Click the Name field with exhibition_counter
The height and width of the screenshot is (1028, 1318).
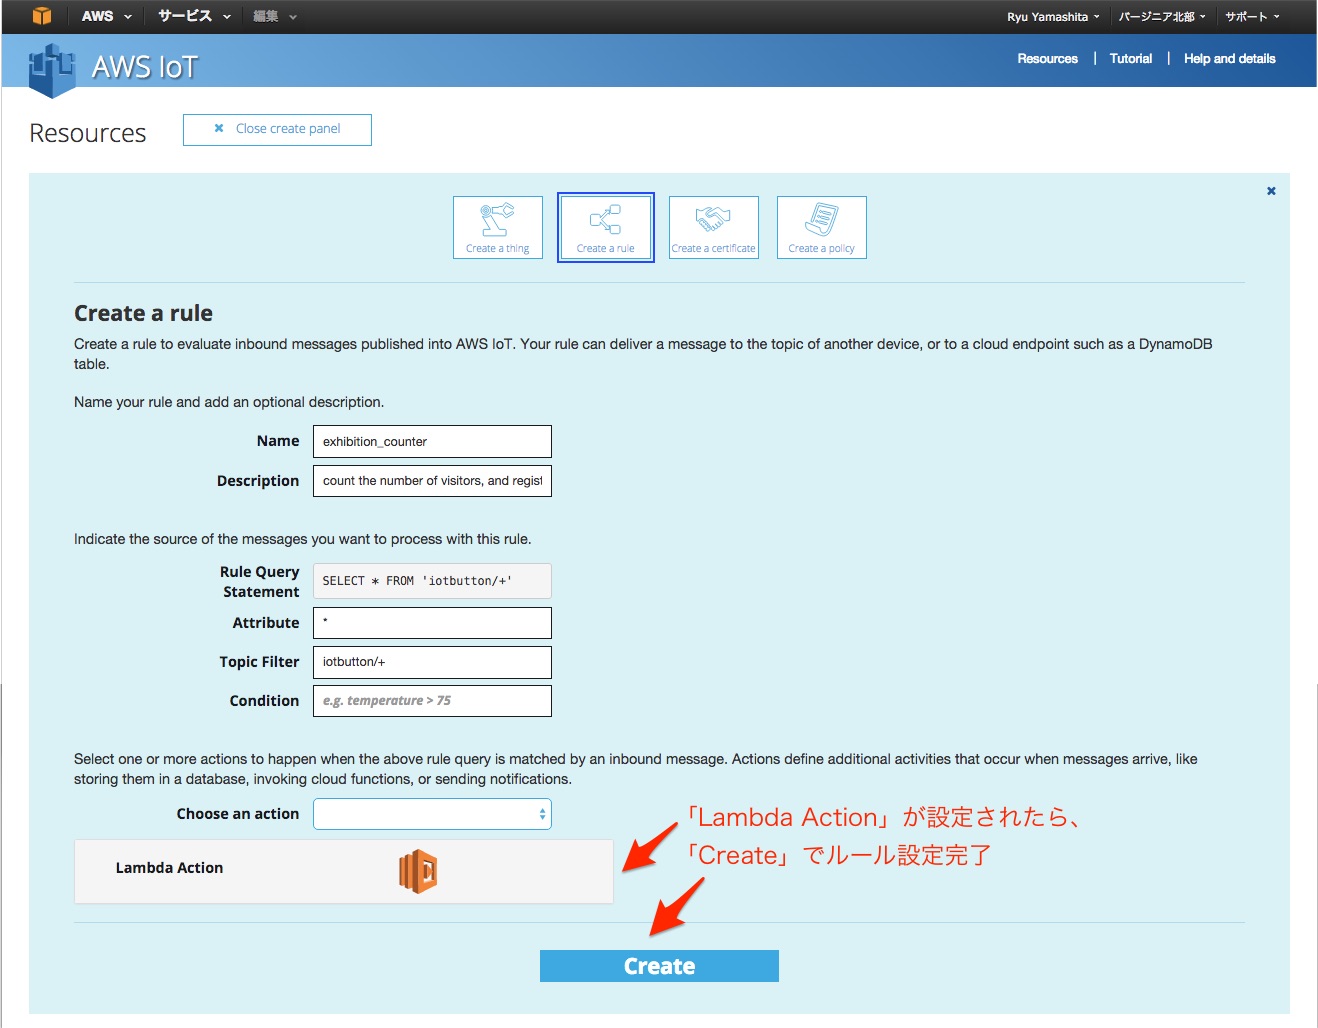pos(432,441)
